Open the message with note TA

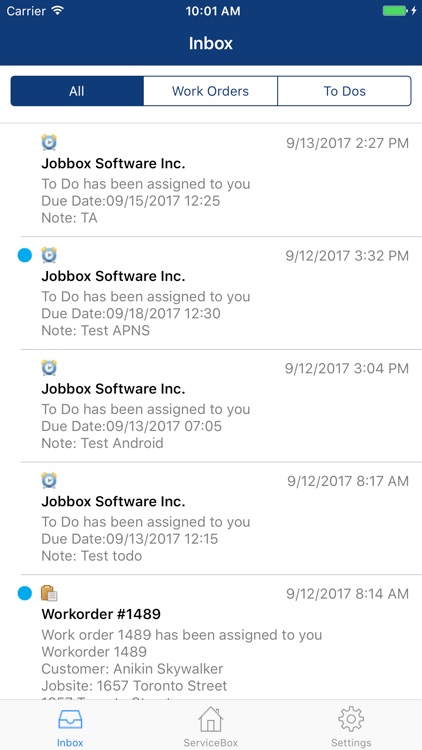click(x=211, y=180)
